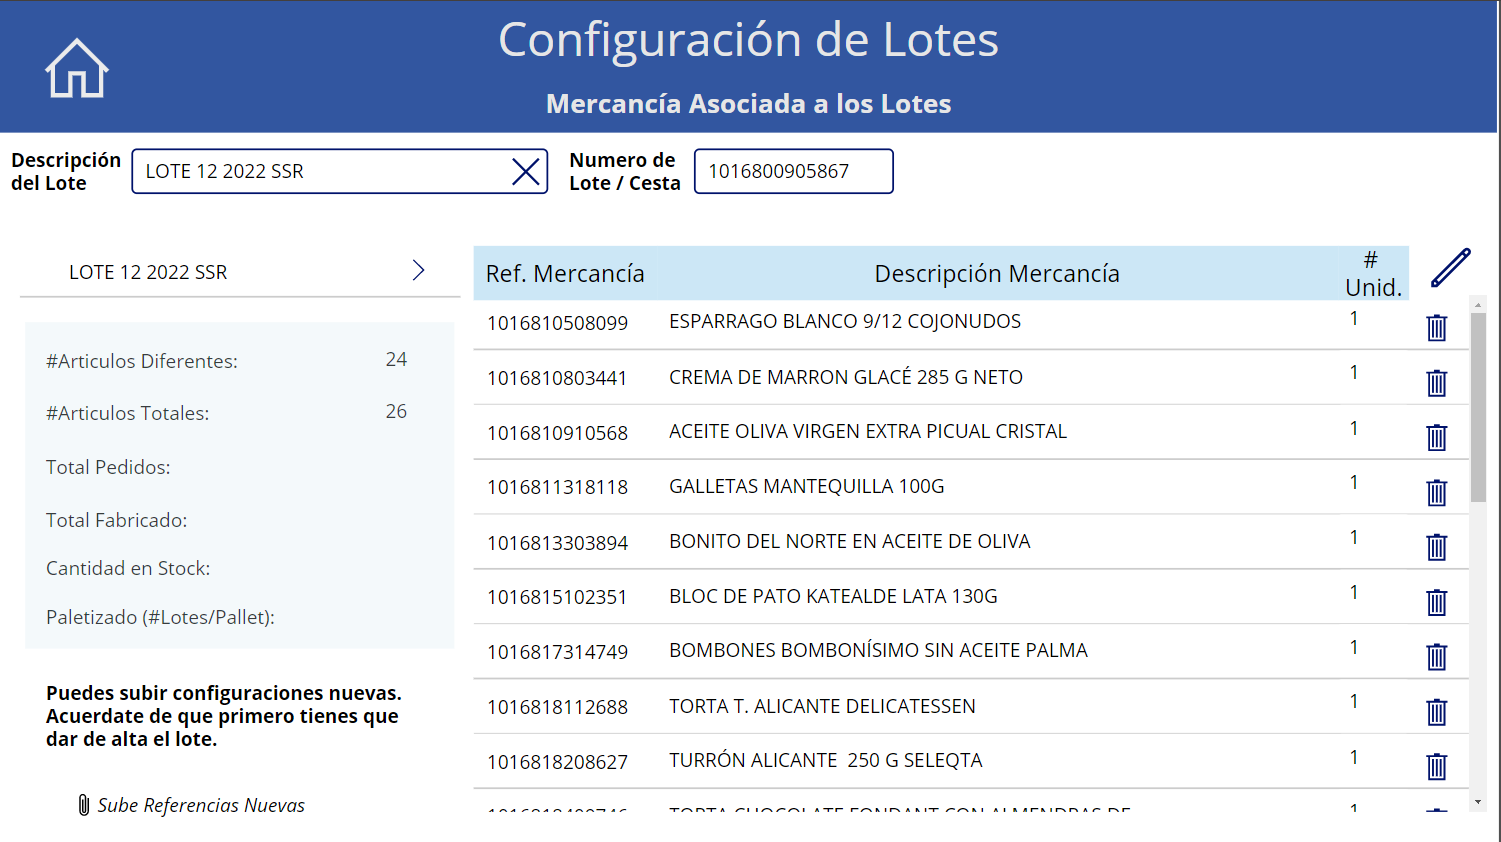Go to the home screen icon
The height and width of the screenshot is (842, 1501).
(x=76, y=69)
